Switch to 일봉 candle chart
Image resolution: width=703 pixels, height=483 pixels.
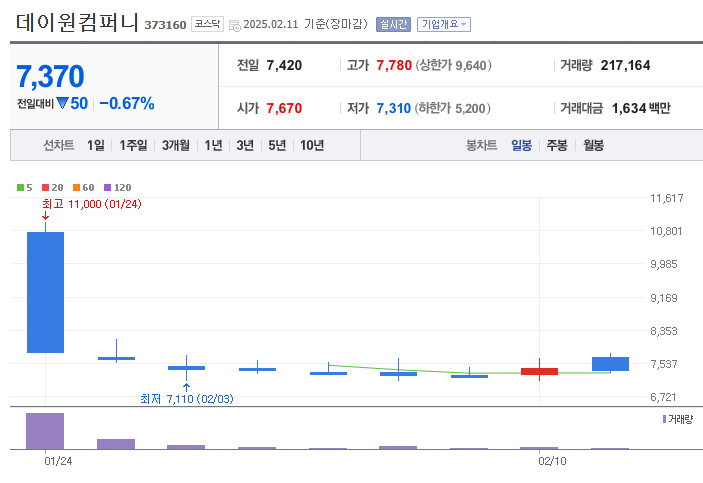(x=521, y=145)
